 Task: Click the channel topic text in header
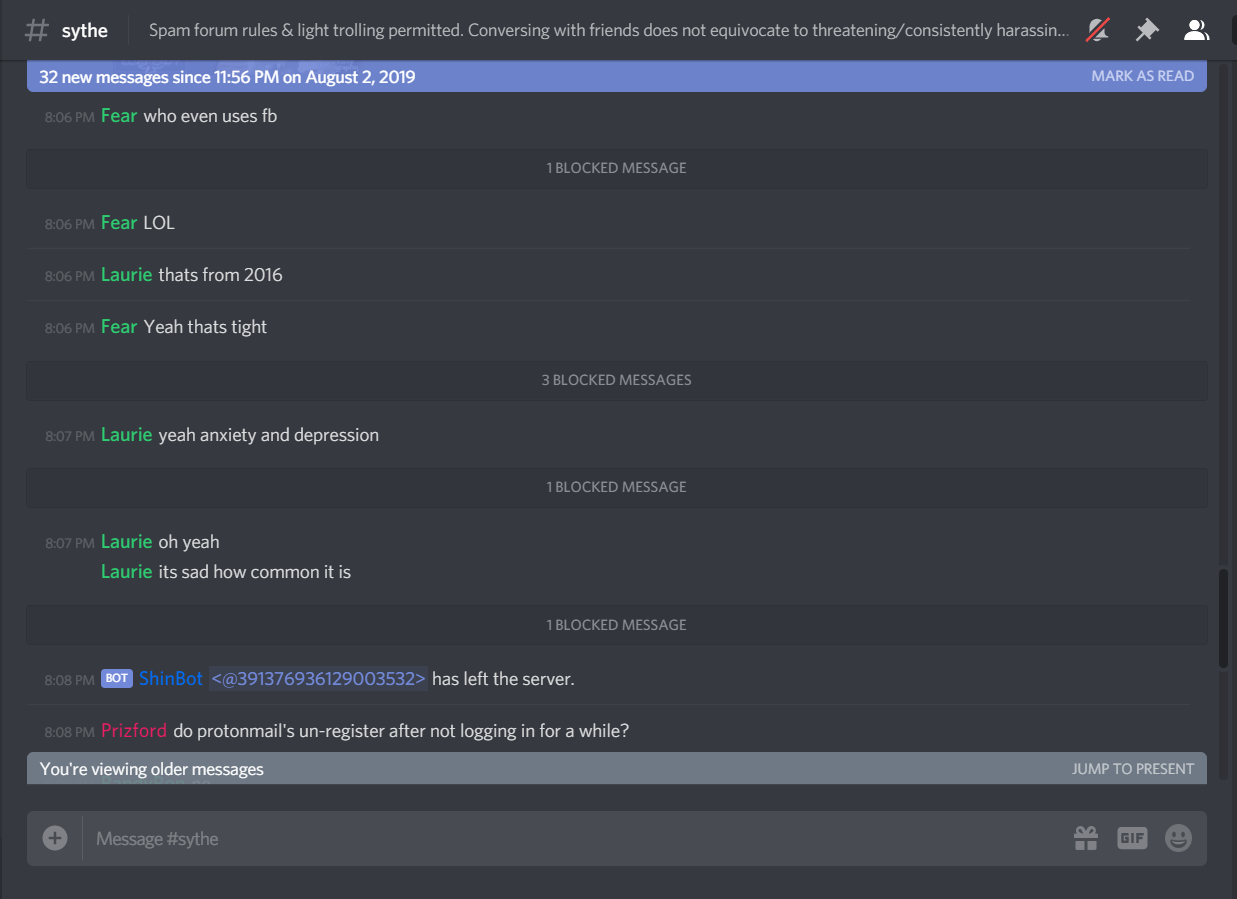609,30
